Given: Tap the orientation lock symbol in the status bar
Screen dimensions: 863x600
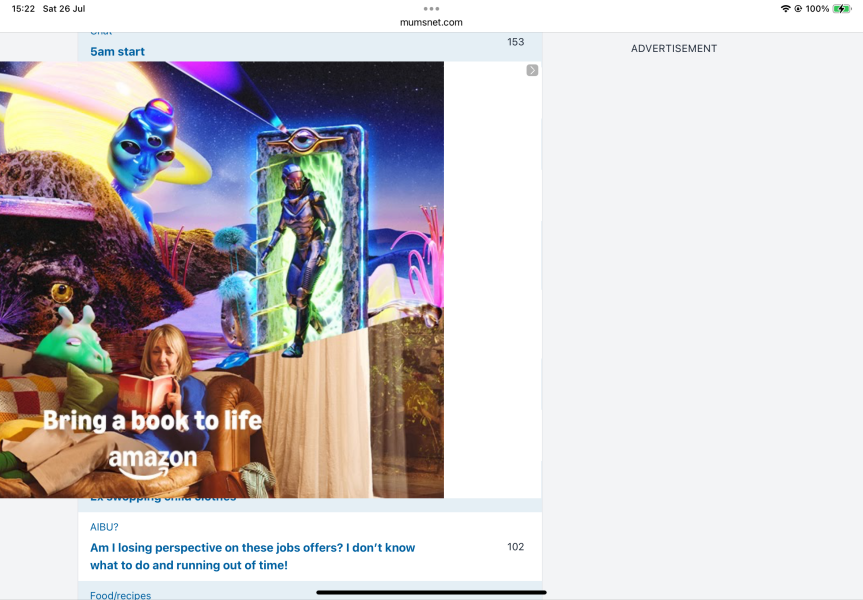Looking at the screenshot, I should pos(798,9).
